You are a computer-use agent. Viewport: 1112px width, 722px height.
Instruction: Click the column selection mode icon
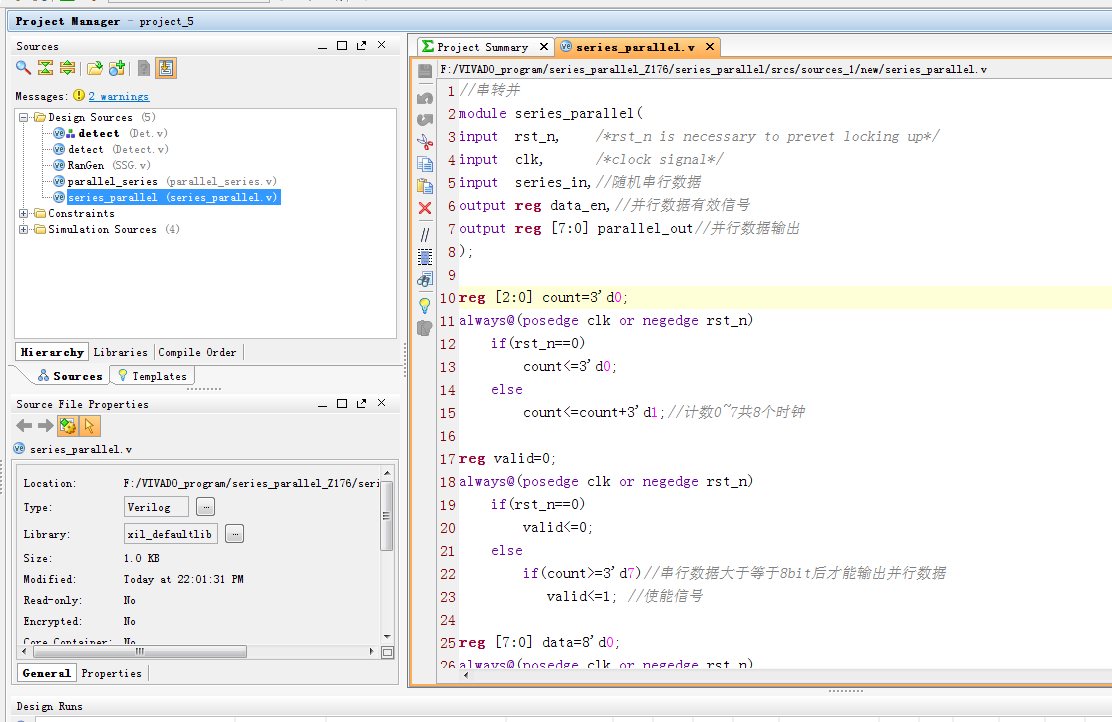coord(425,257)
